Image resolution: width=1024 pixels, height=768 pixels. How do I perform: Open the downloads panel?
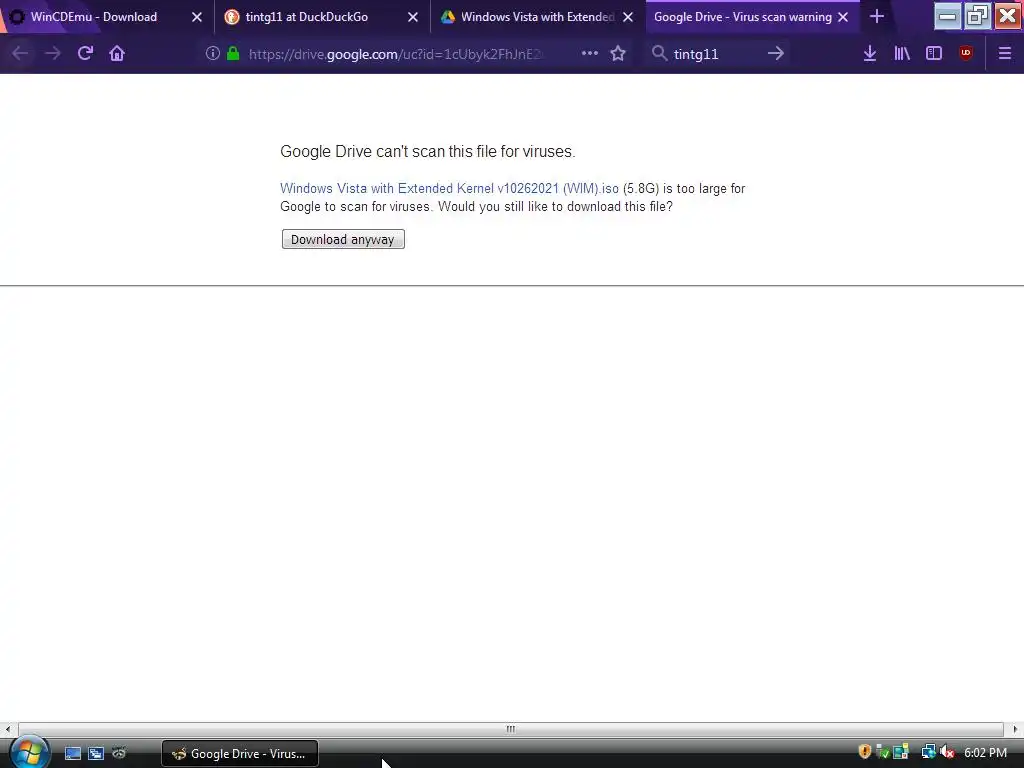pos(870,54)
